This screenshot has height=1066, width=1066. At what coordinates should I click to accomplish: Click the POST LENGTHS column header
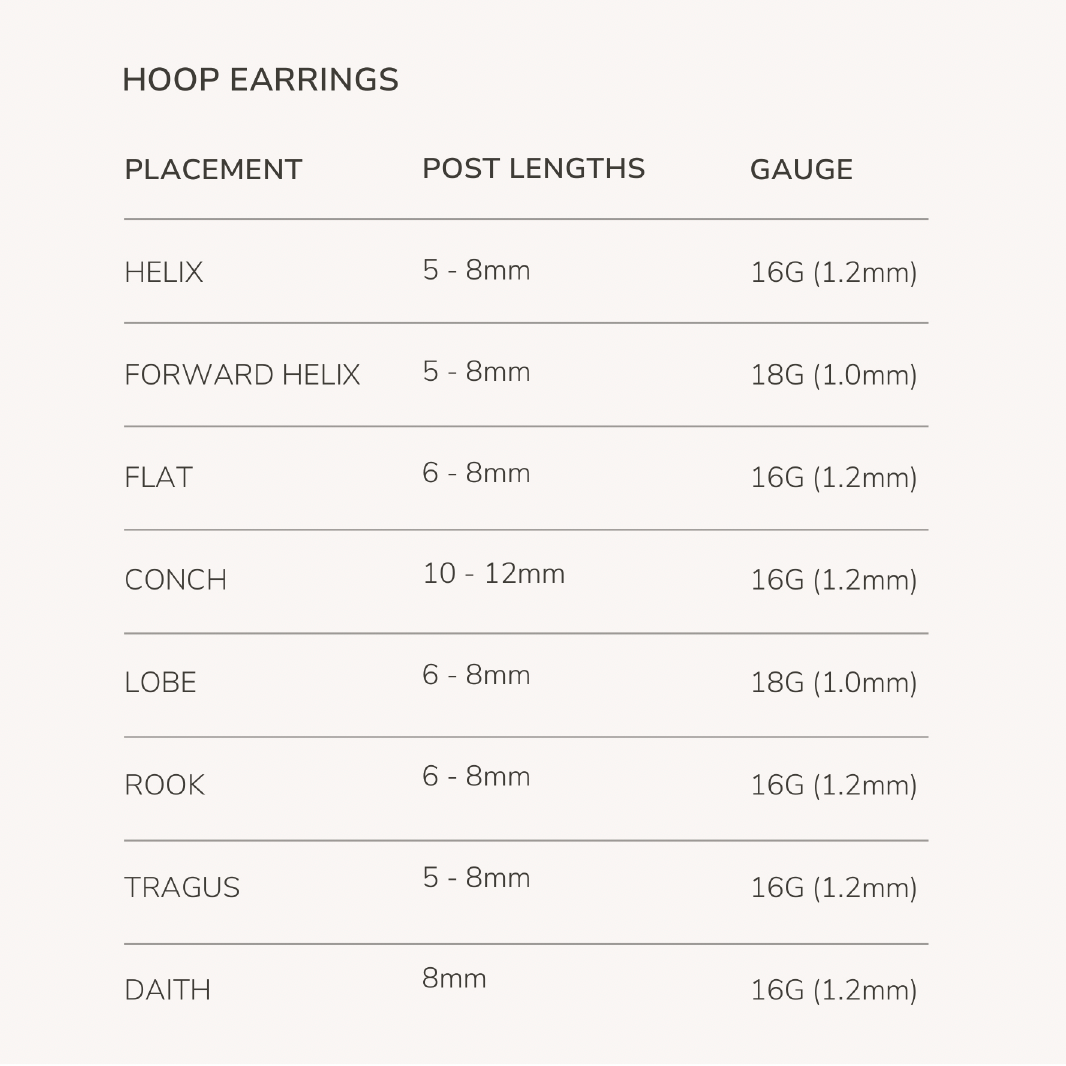tap(533, 169)
